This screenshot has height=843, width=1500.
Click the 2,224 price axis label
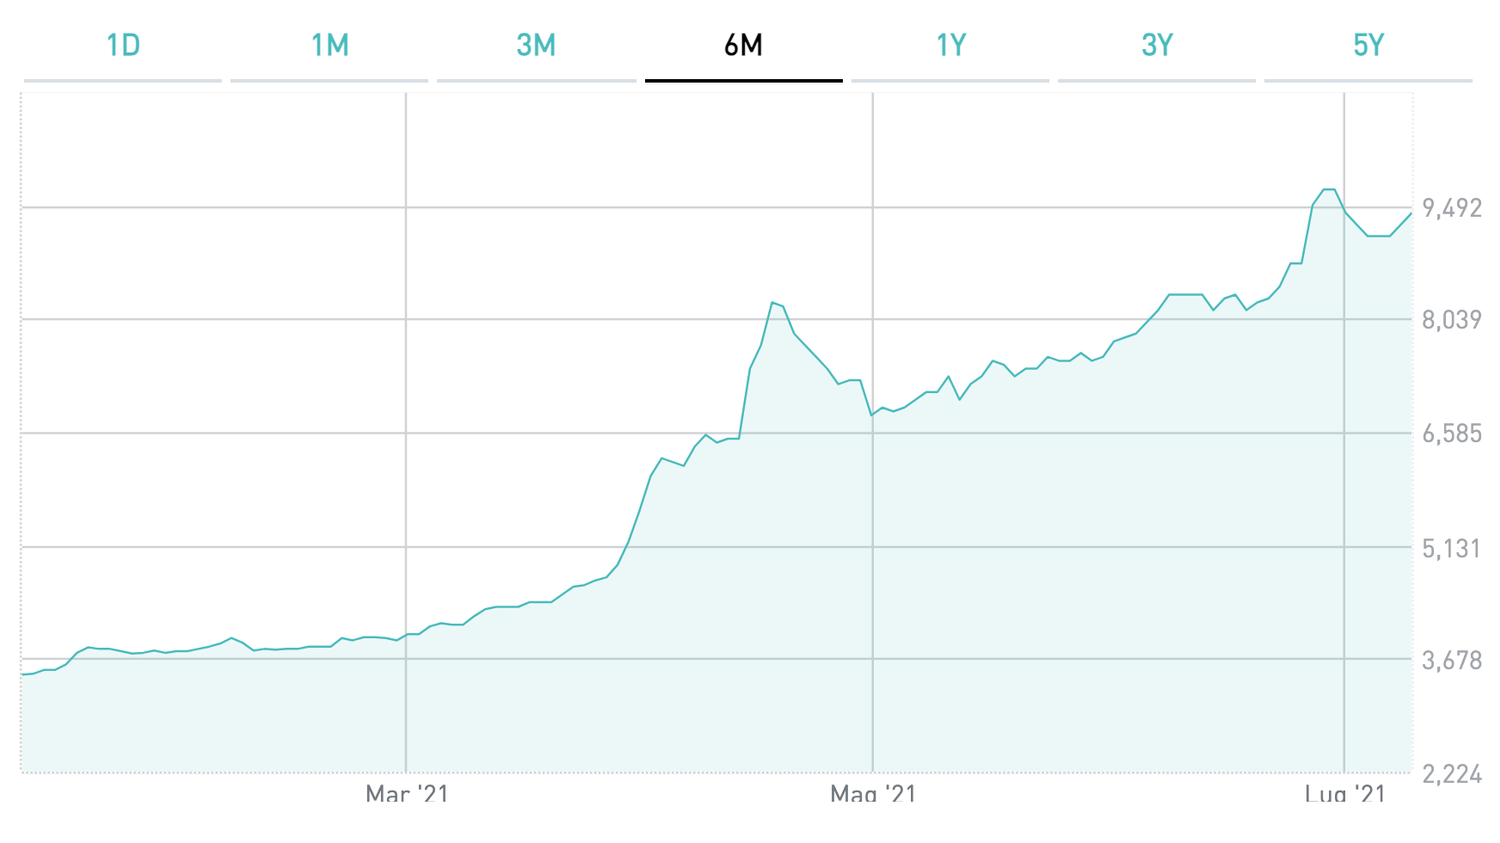point(1452,774)
